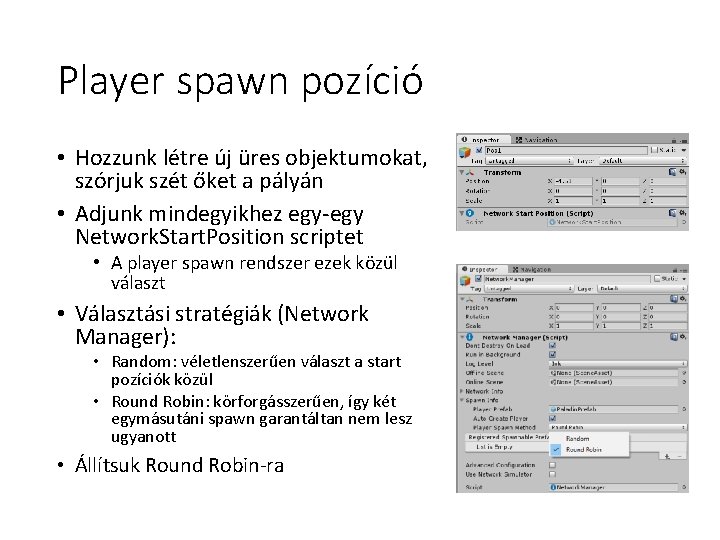Open object picker for Player Prefab
This screenshot has height=540, width=720.
[x=684, y=409]
